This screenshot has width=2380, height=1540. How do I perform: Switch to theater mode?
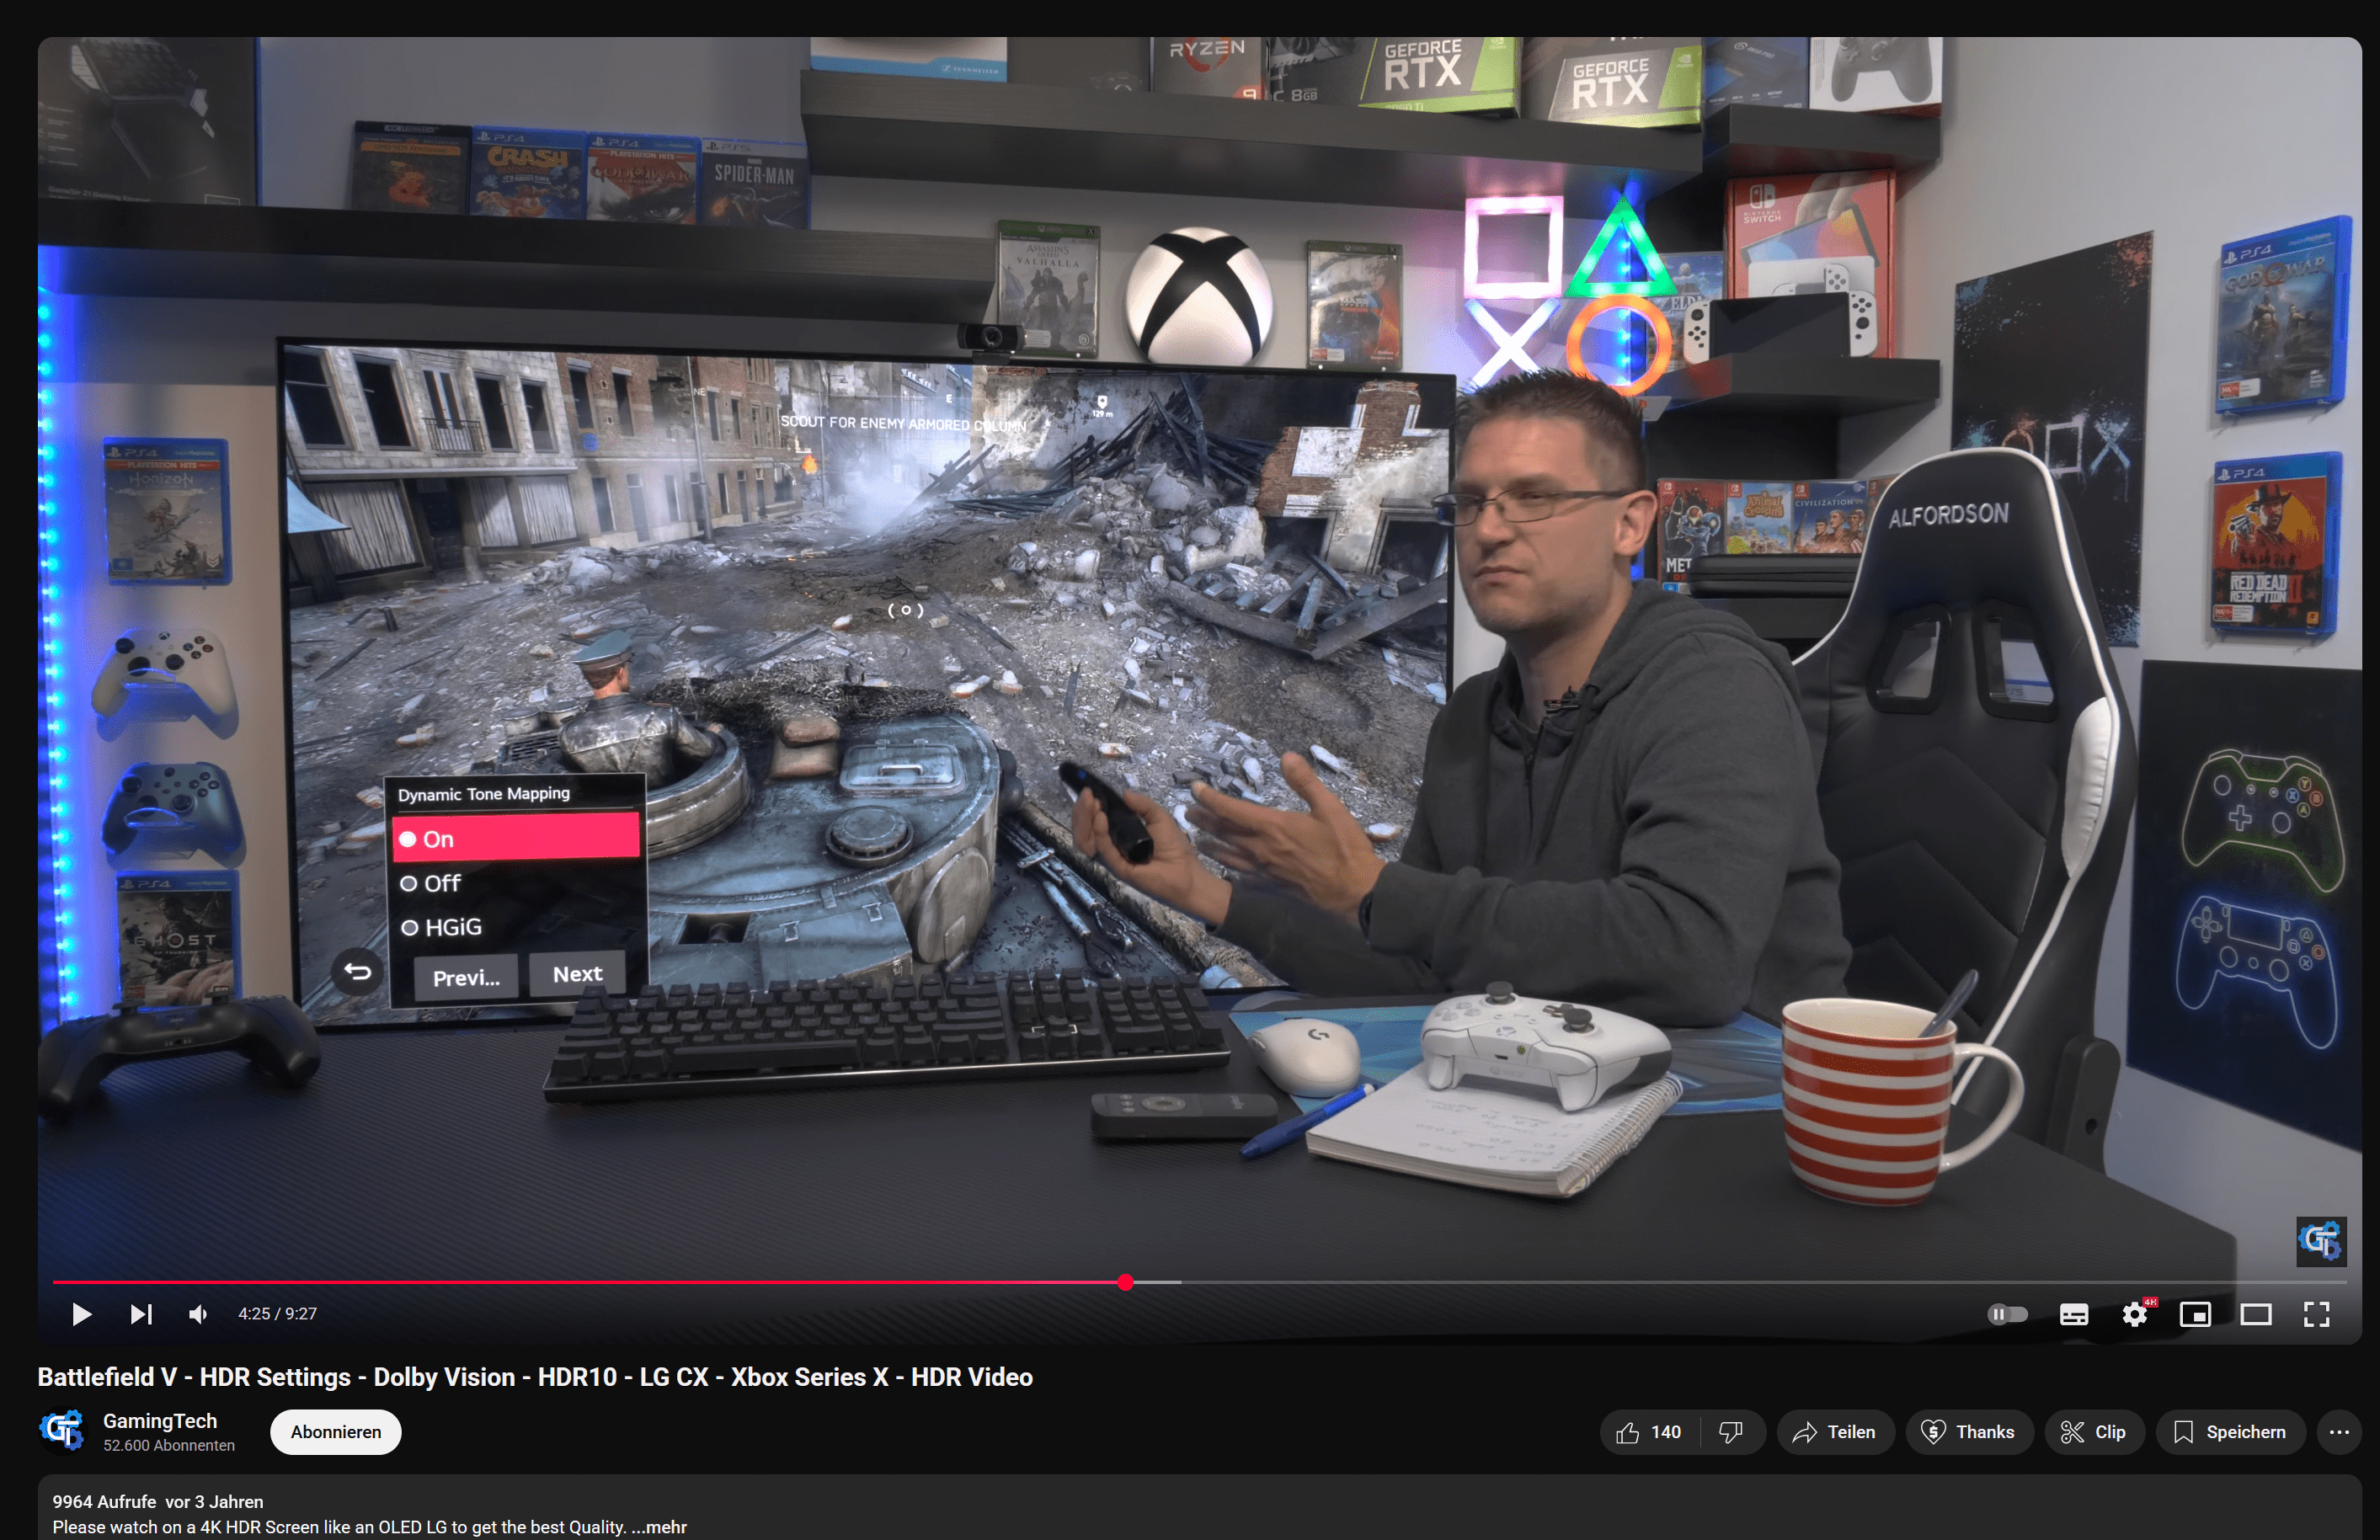(2256, 1314)
